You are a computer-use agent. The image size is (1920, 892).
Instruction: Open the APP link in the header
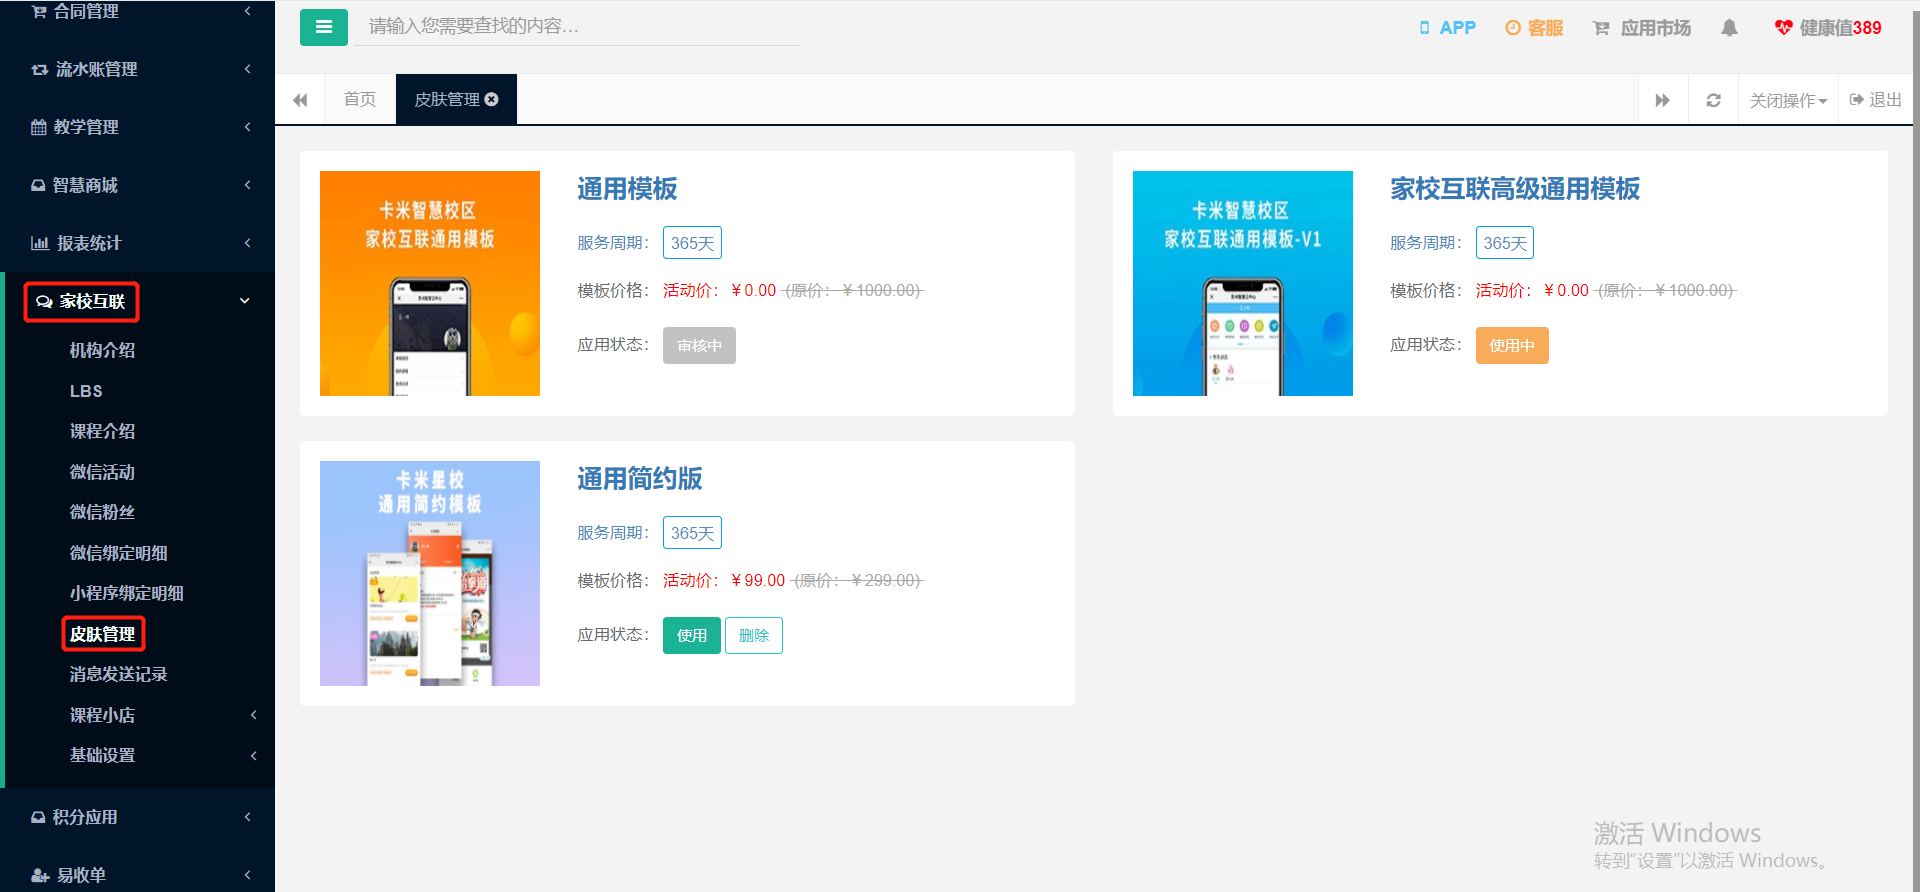(x=1447, y=28)
